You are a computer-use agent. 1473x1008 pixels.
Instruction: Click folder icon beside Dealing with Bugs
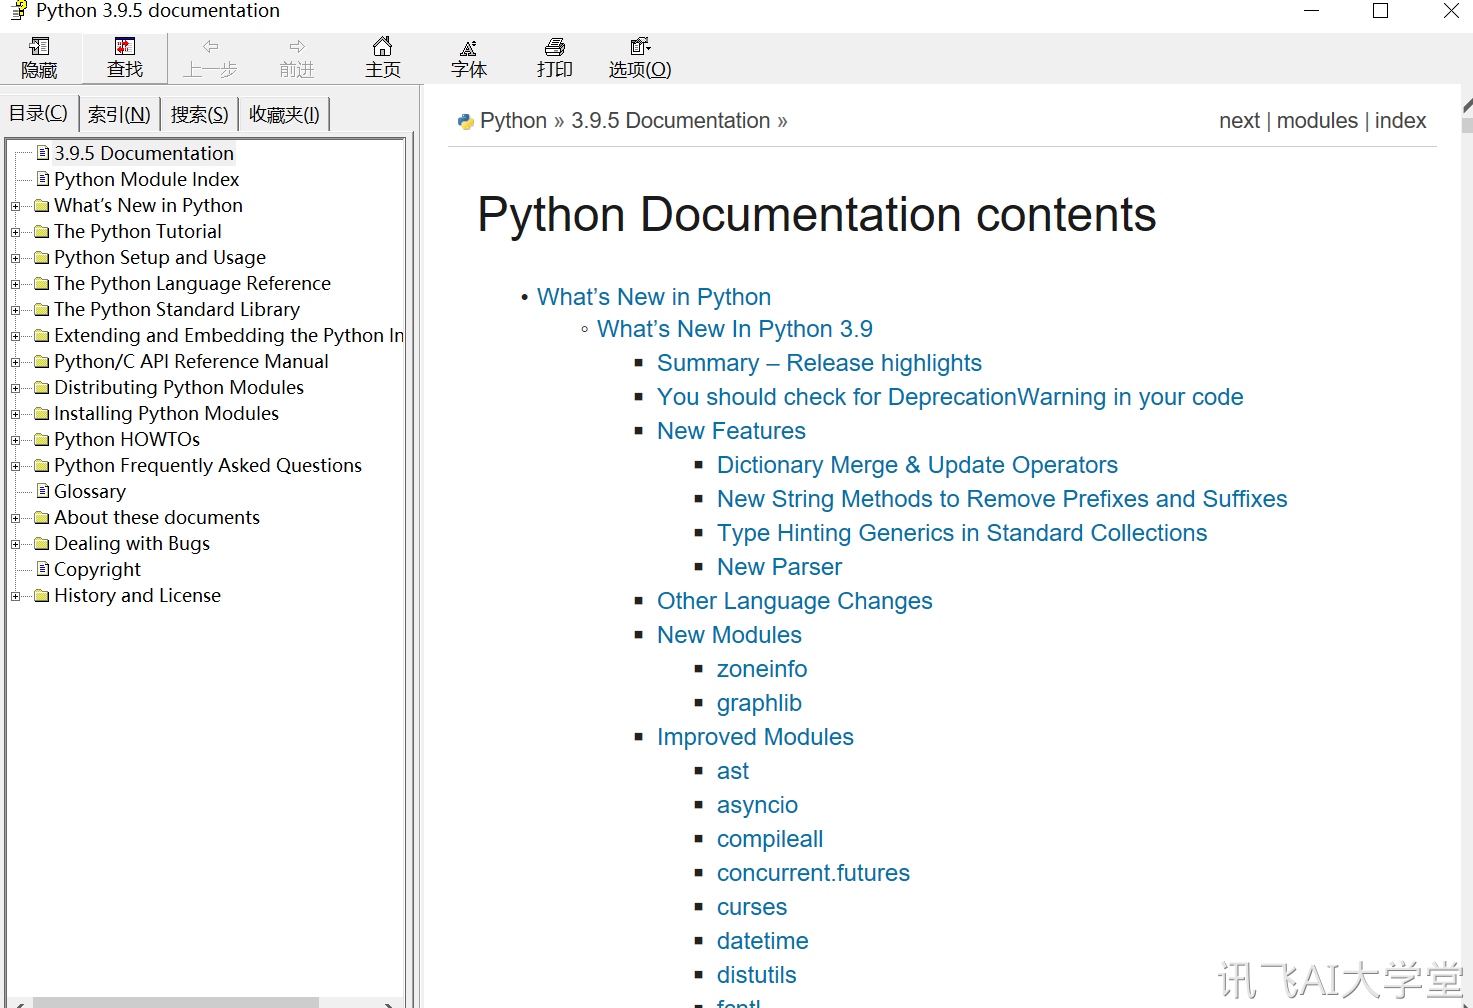pyautogui.click(x=42, y=544)
